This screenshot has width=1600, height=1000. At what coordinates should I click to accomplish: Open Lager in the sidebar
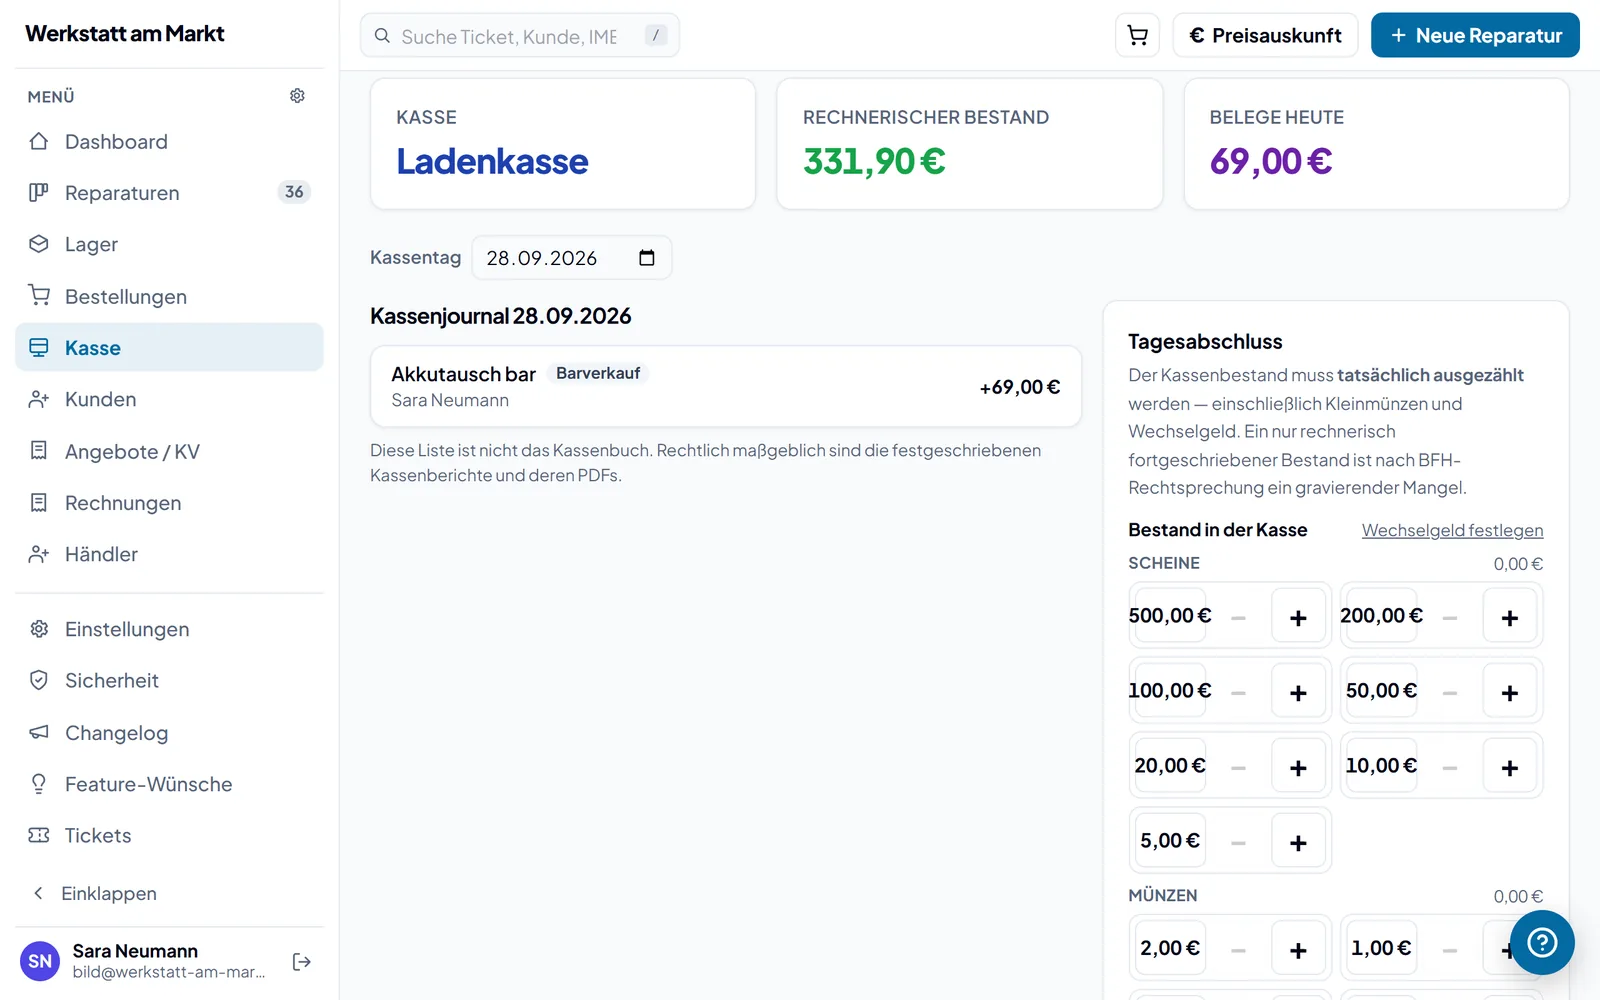(x=169, y=244)
